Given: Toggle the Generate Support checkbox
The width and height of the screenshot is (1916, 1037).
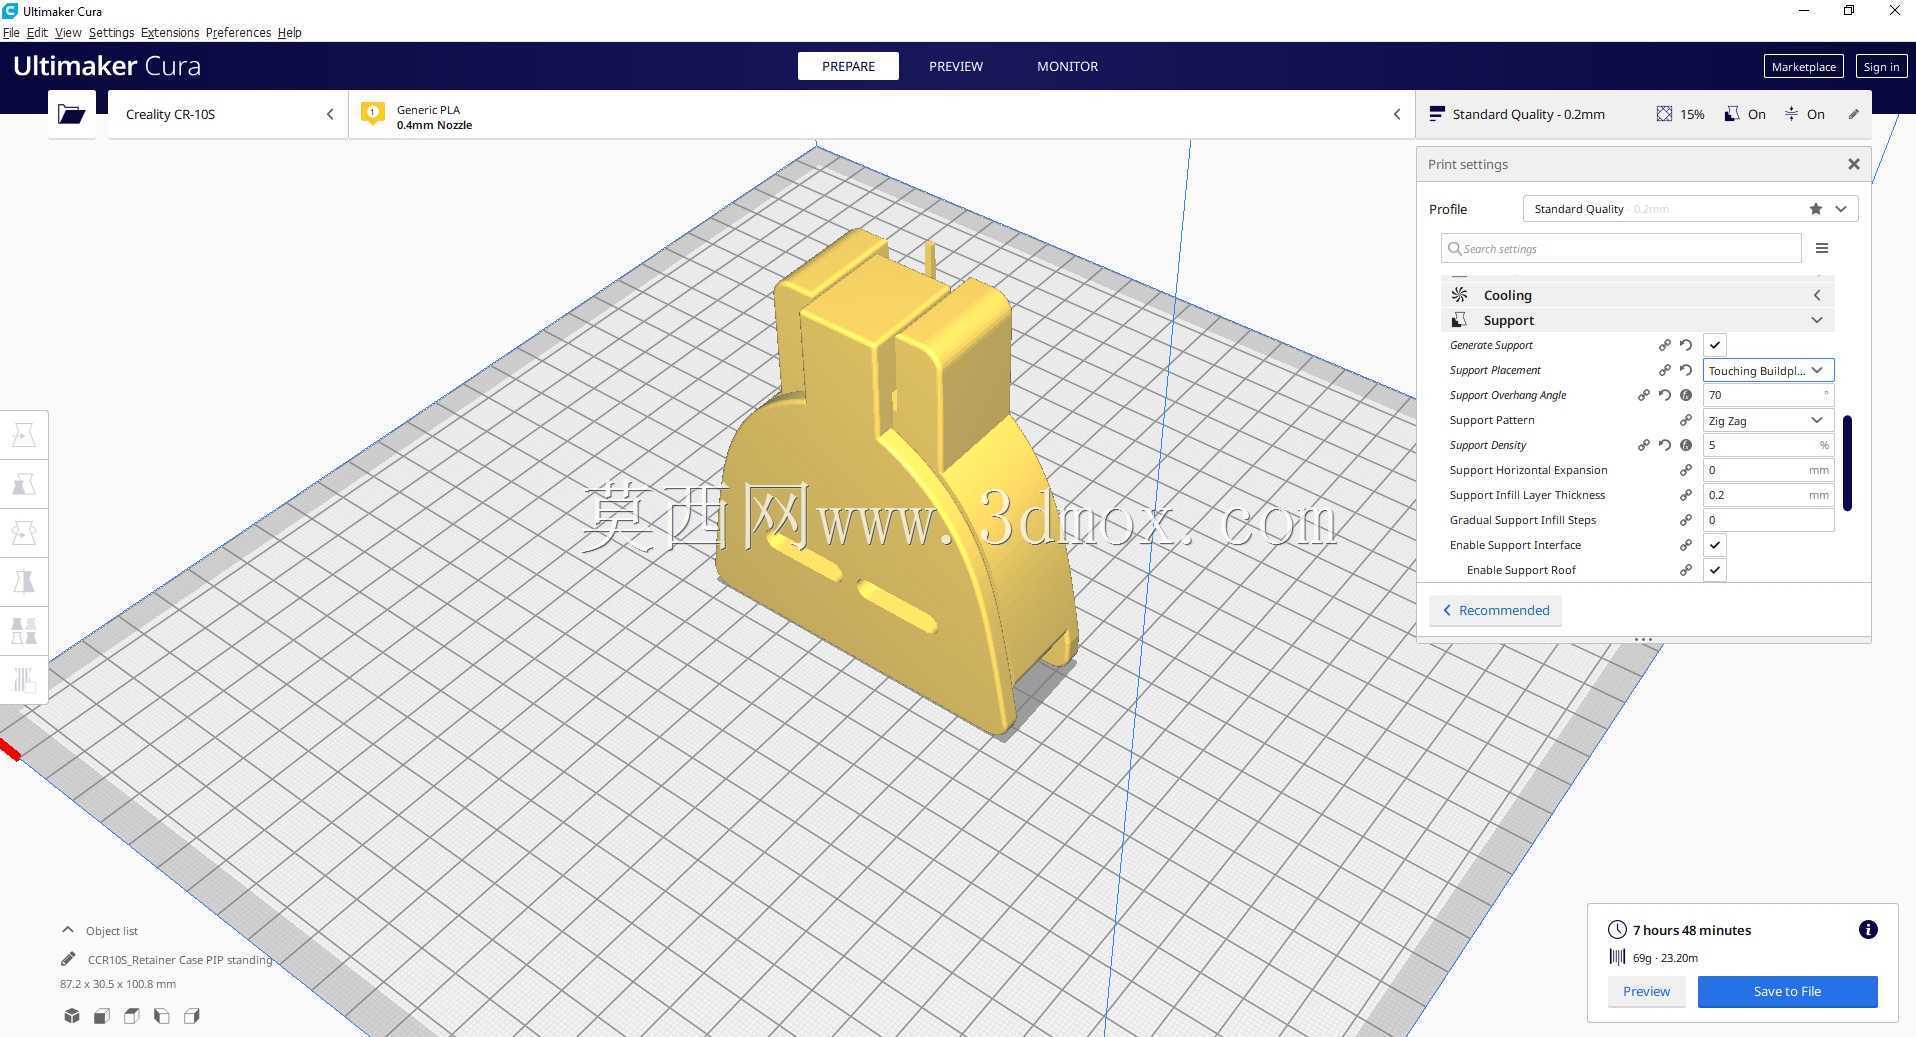Looking at the screenshot, I should tap(1714, 345).
